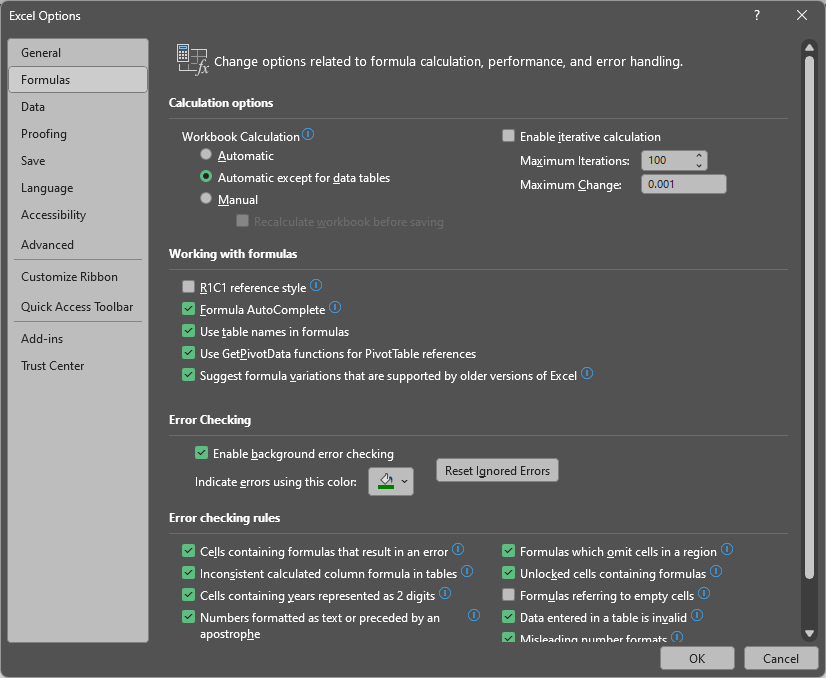The width and height of the screenshot is (826, 678).
Task: Enable Formulas referring to empty cells
Action: [x=508, y=594]
